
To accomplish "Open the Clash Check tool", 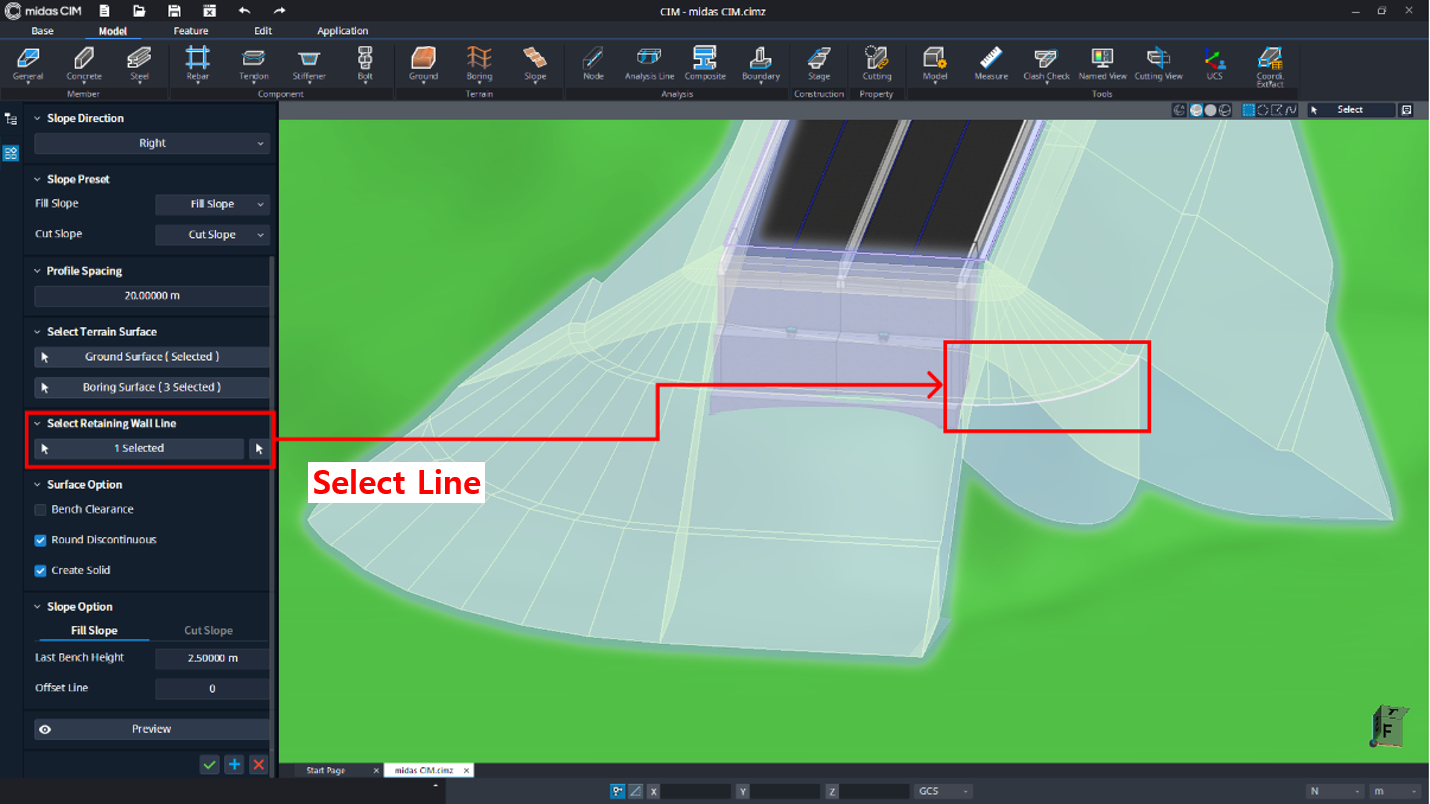I will [1046, 62].
